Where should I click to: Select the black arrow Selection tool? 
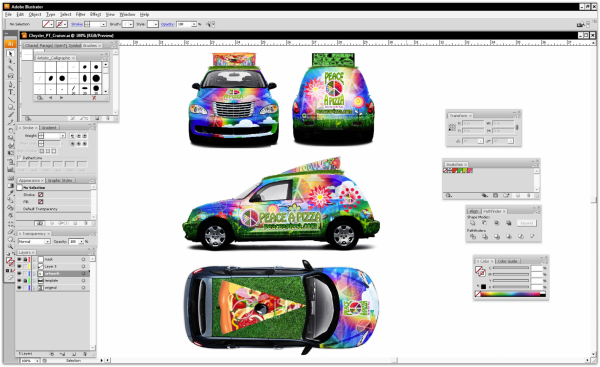[x=10, y=54]
